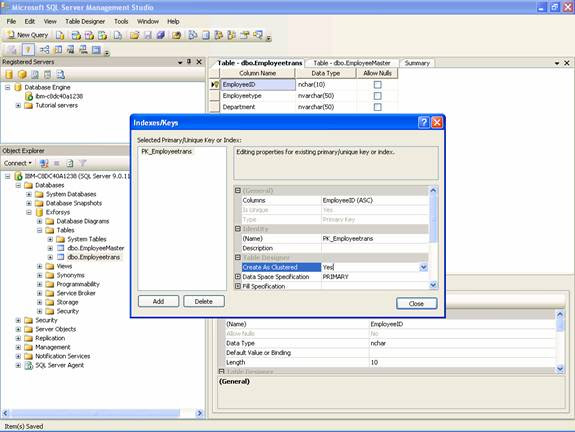Click the Delete button in Indexes/Keys dialog
Image resolution: width=575 pixels, height=432 pixels.
(x=204, y=301)
